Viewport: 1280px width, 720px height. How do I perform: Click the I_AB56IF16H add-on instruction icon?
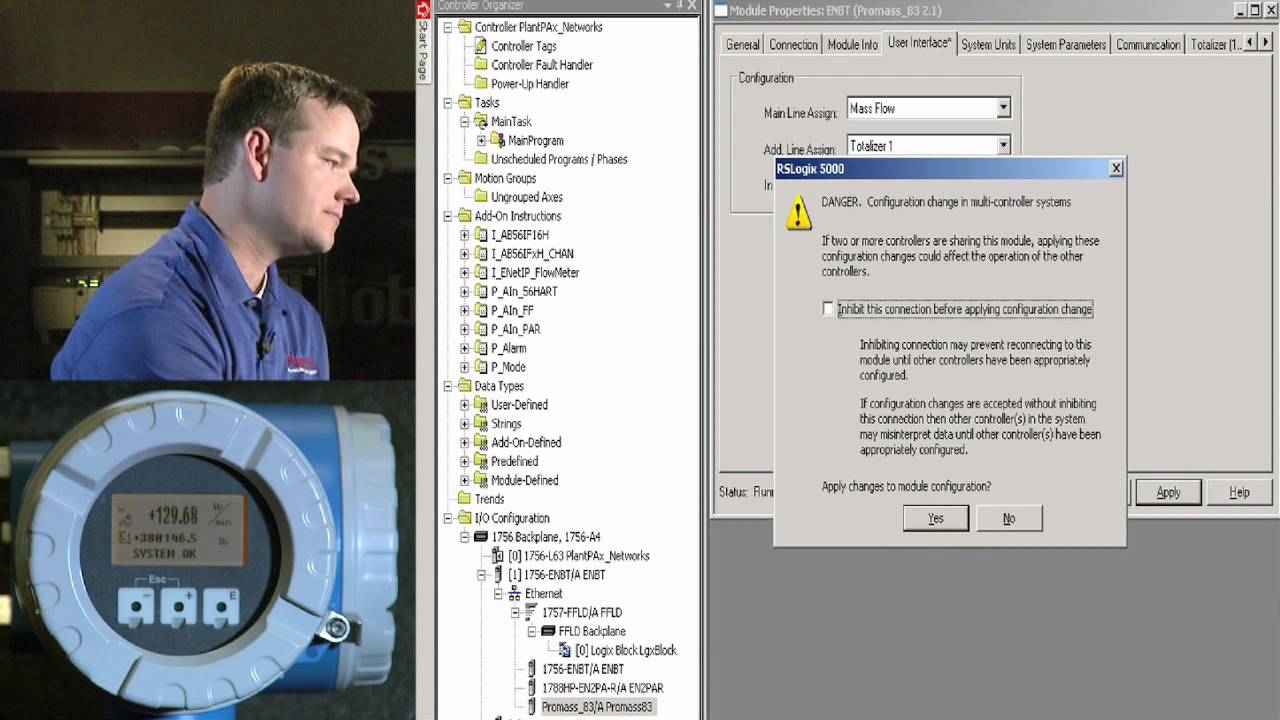[481, 235]
